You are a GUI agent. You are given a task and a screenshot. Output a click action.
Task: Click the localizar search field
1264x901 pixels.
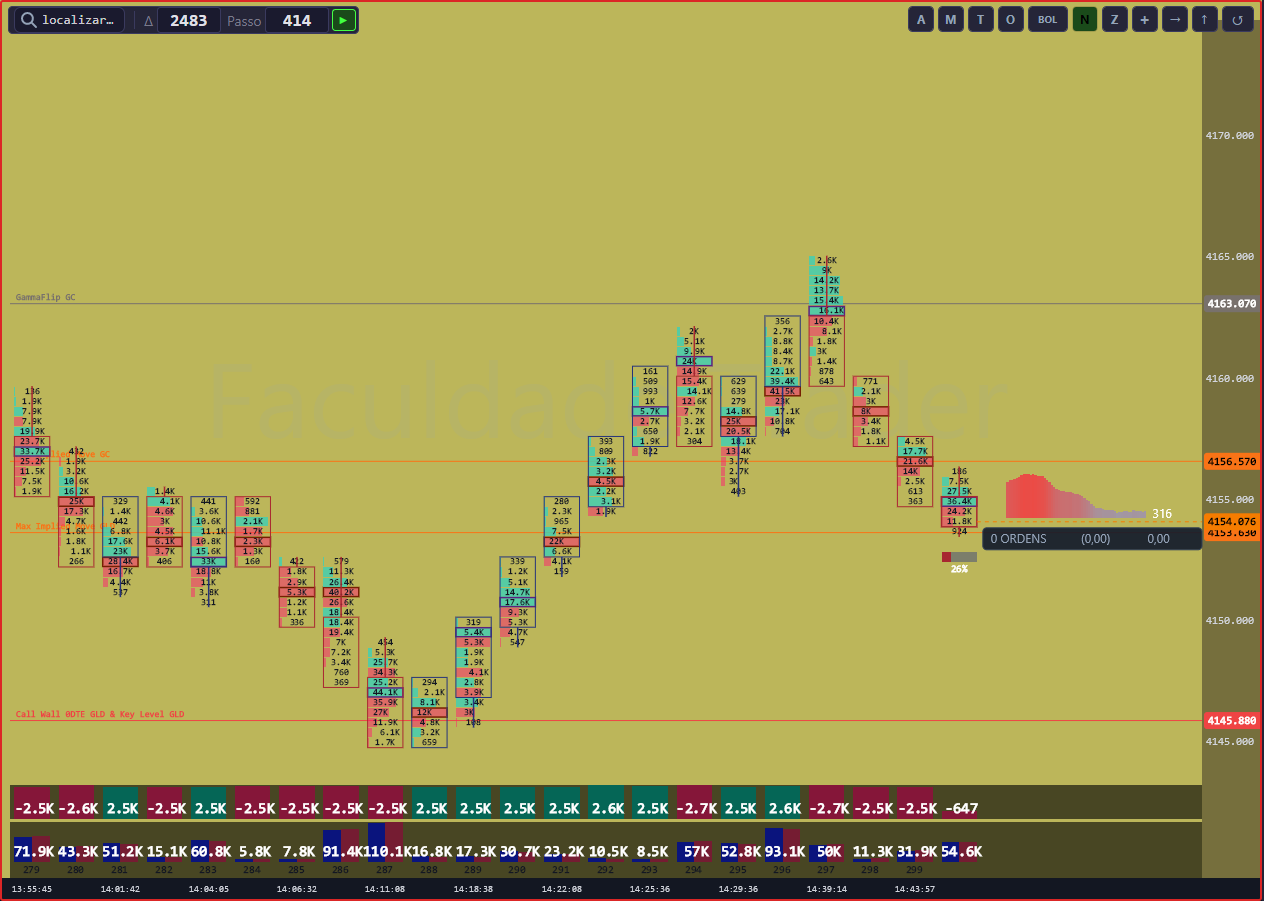click(x=70, y=20)
